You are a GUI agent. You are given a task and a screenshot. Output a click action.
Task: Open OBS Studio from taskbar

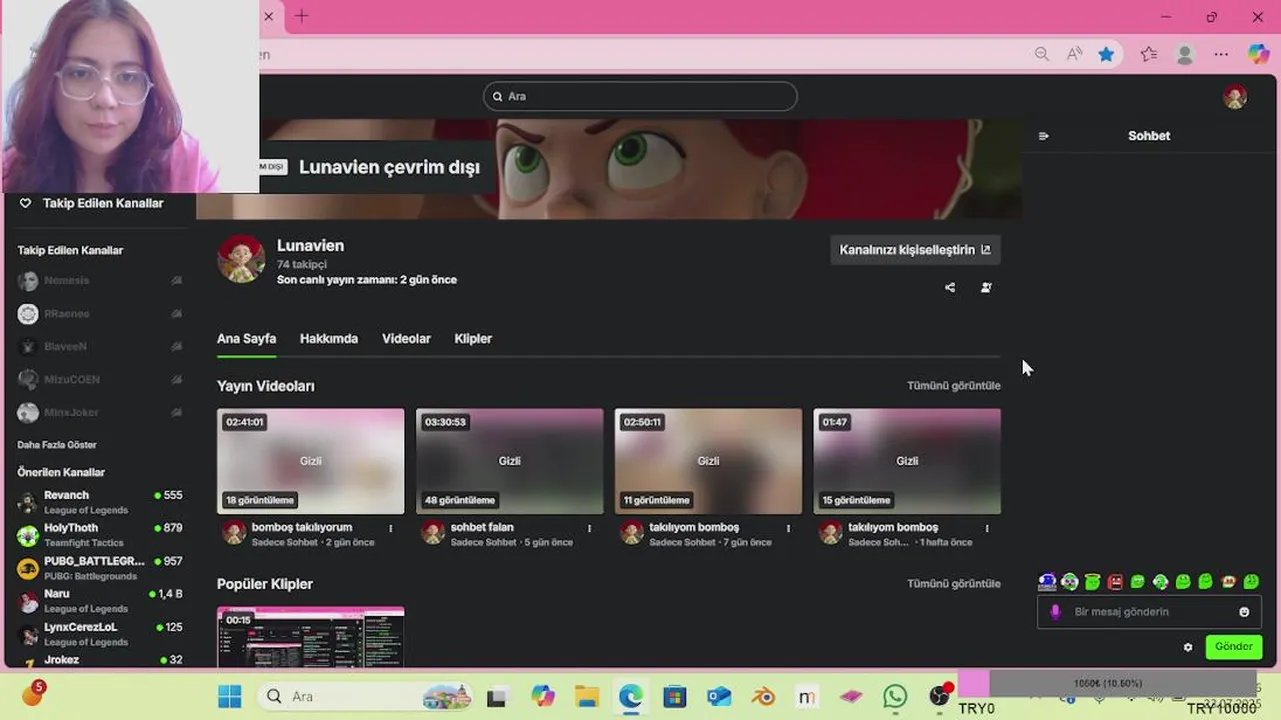[939, 696]
